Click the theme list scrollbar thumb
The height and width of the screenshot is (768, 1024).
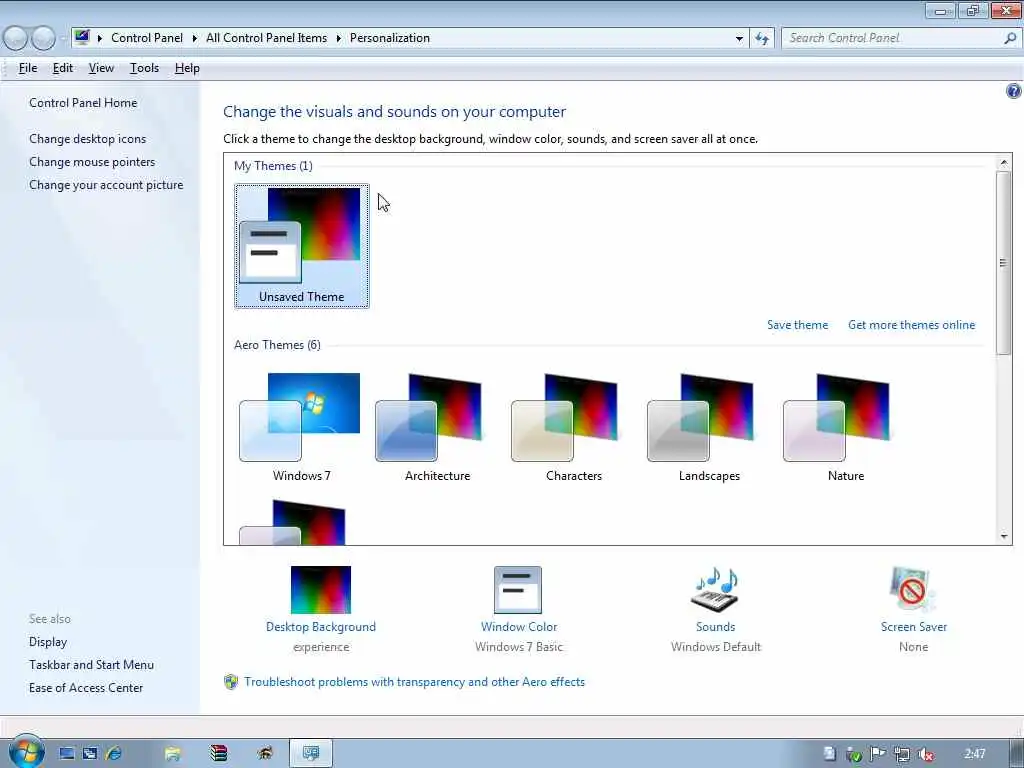[1003, 263]
